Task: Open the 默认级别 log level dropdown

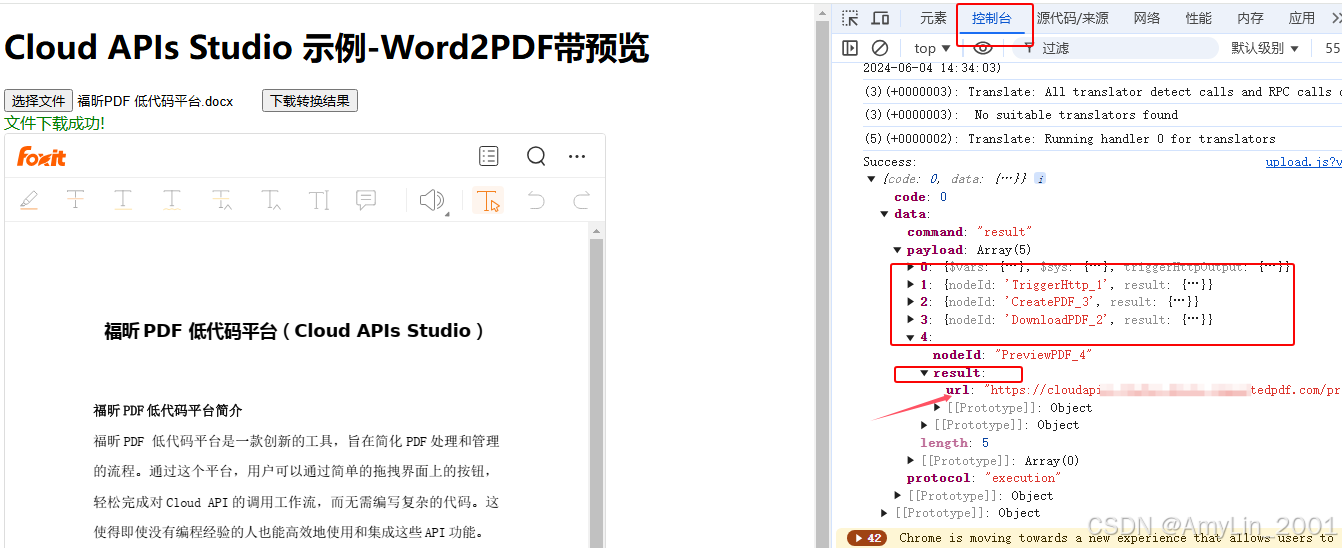Action: pyautogui.click(x=1265, y=48)
